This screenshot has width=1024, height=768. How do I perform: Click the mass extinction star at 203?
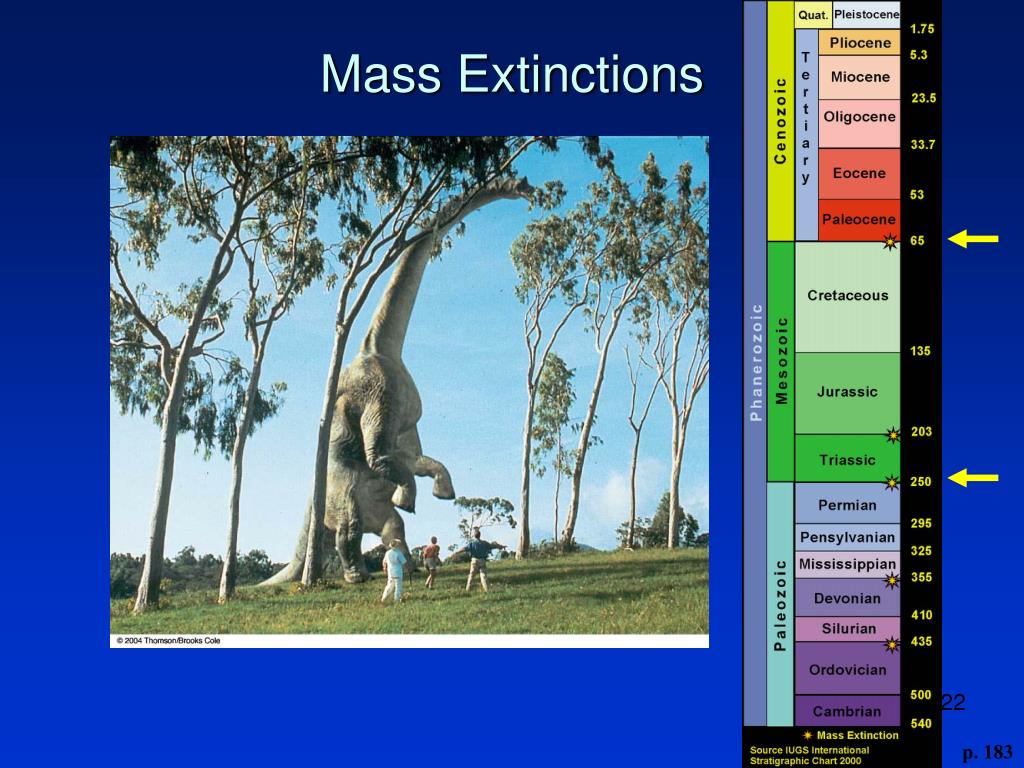pos(892,434)
